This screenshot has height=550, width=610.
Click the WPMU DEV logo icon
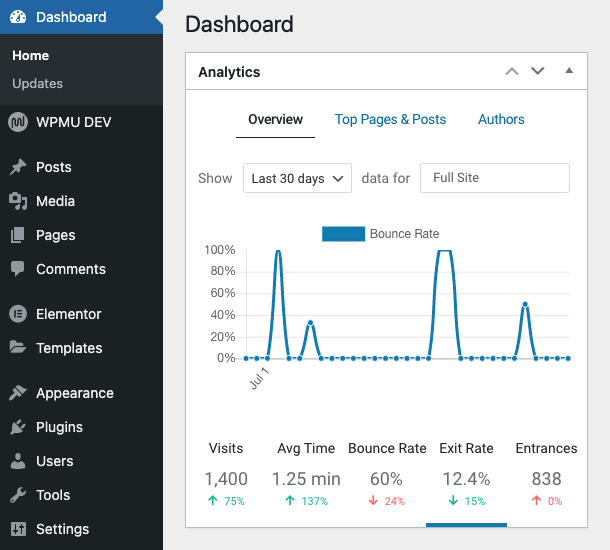(17, 122)
